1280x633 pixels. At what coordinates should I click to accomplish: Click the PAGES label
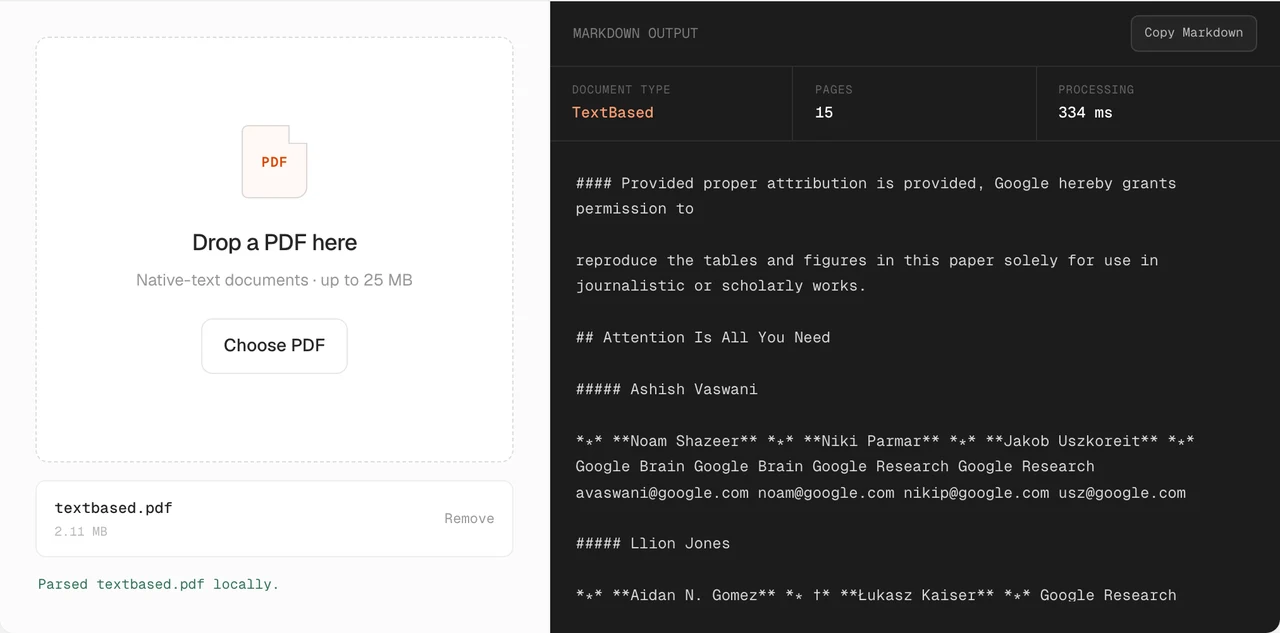coord(834,89)
